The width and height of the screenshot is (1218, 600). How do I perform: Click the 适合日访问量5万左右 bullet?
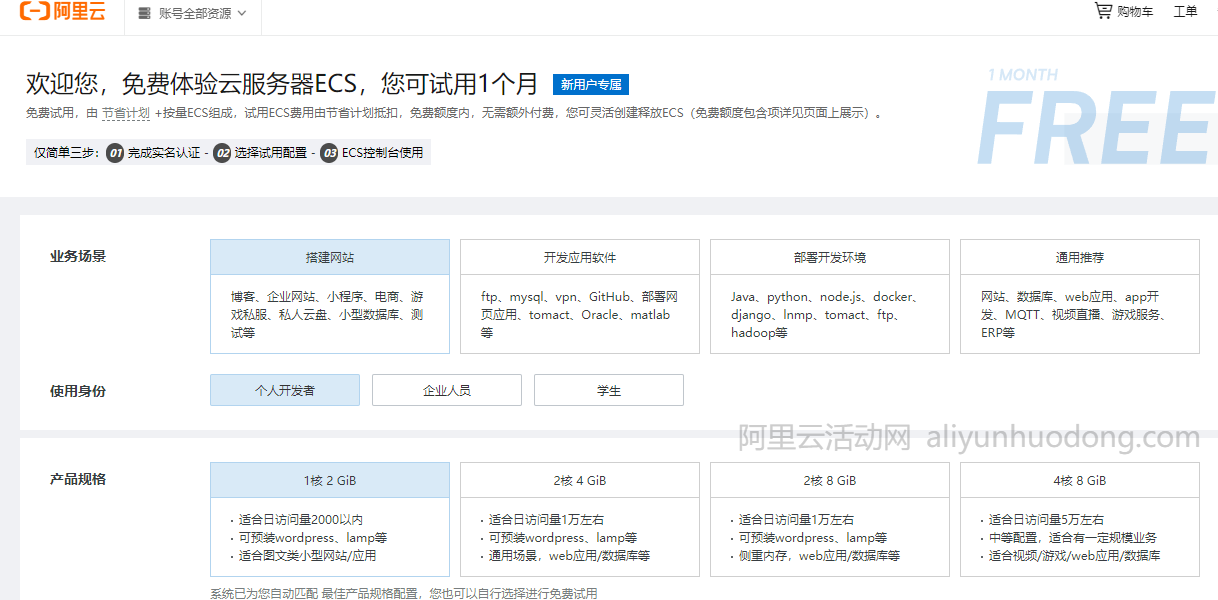pos(1047,520)
